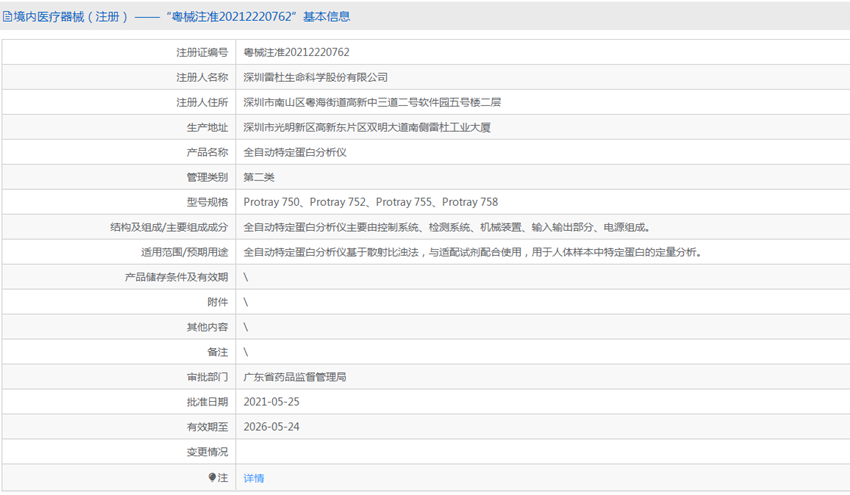Click the 结构及组成/主要组成成分 label
Image resolution: width=850 pixels, height=495 pixels.
tap(169, 227)
